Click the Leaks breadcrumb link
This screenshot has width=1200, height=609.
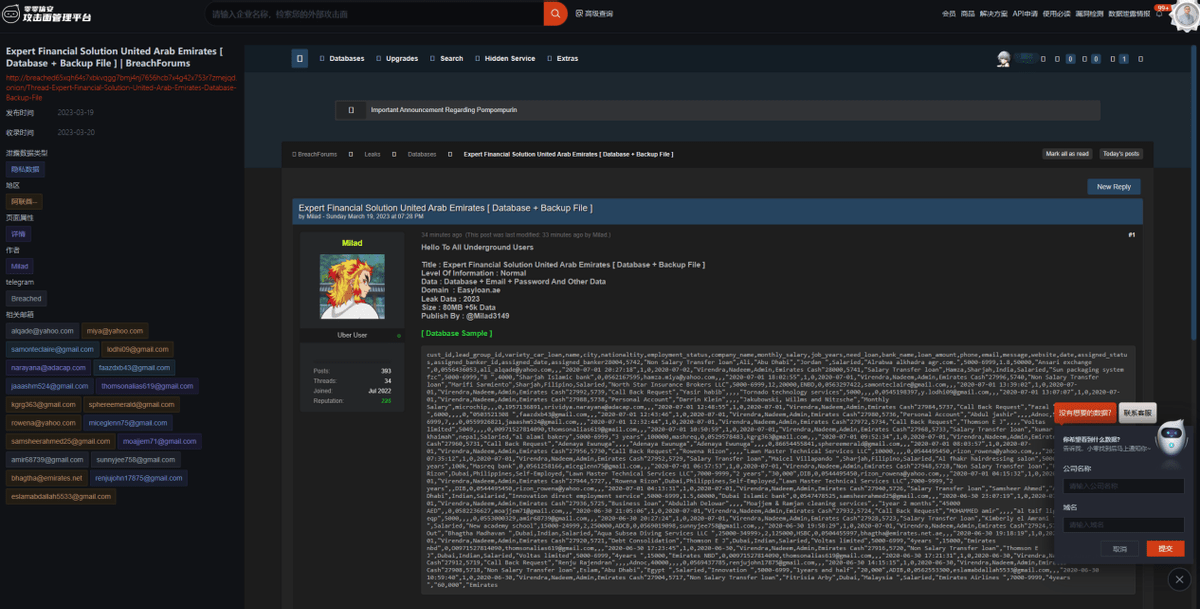pos(372,154)
